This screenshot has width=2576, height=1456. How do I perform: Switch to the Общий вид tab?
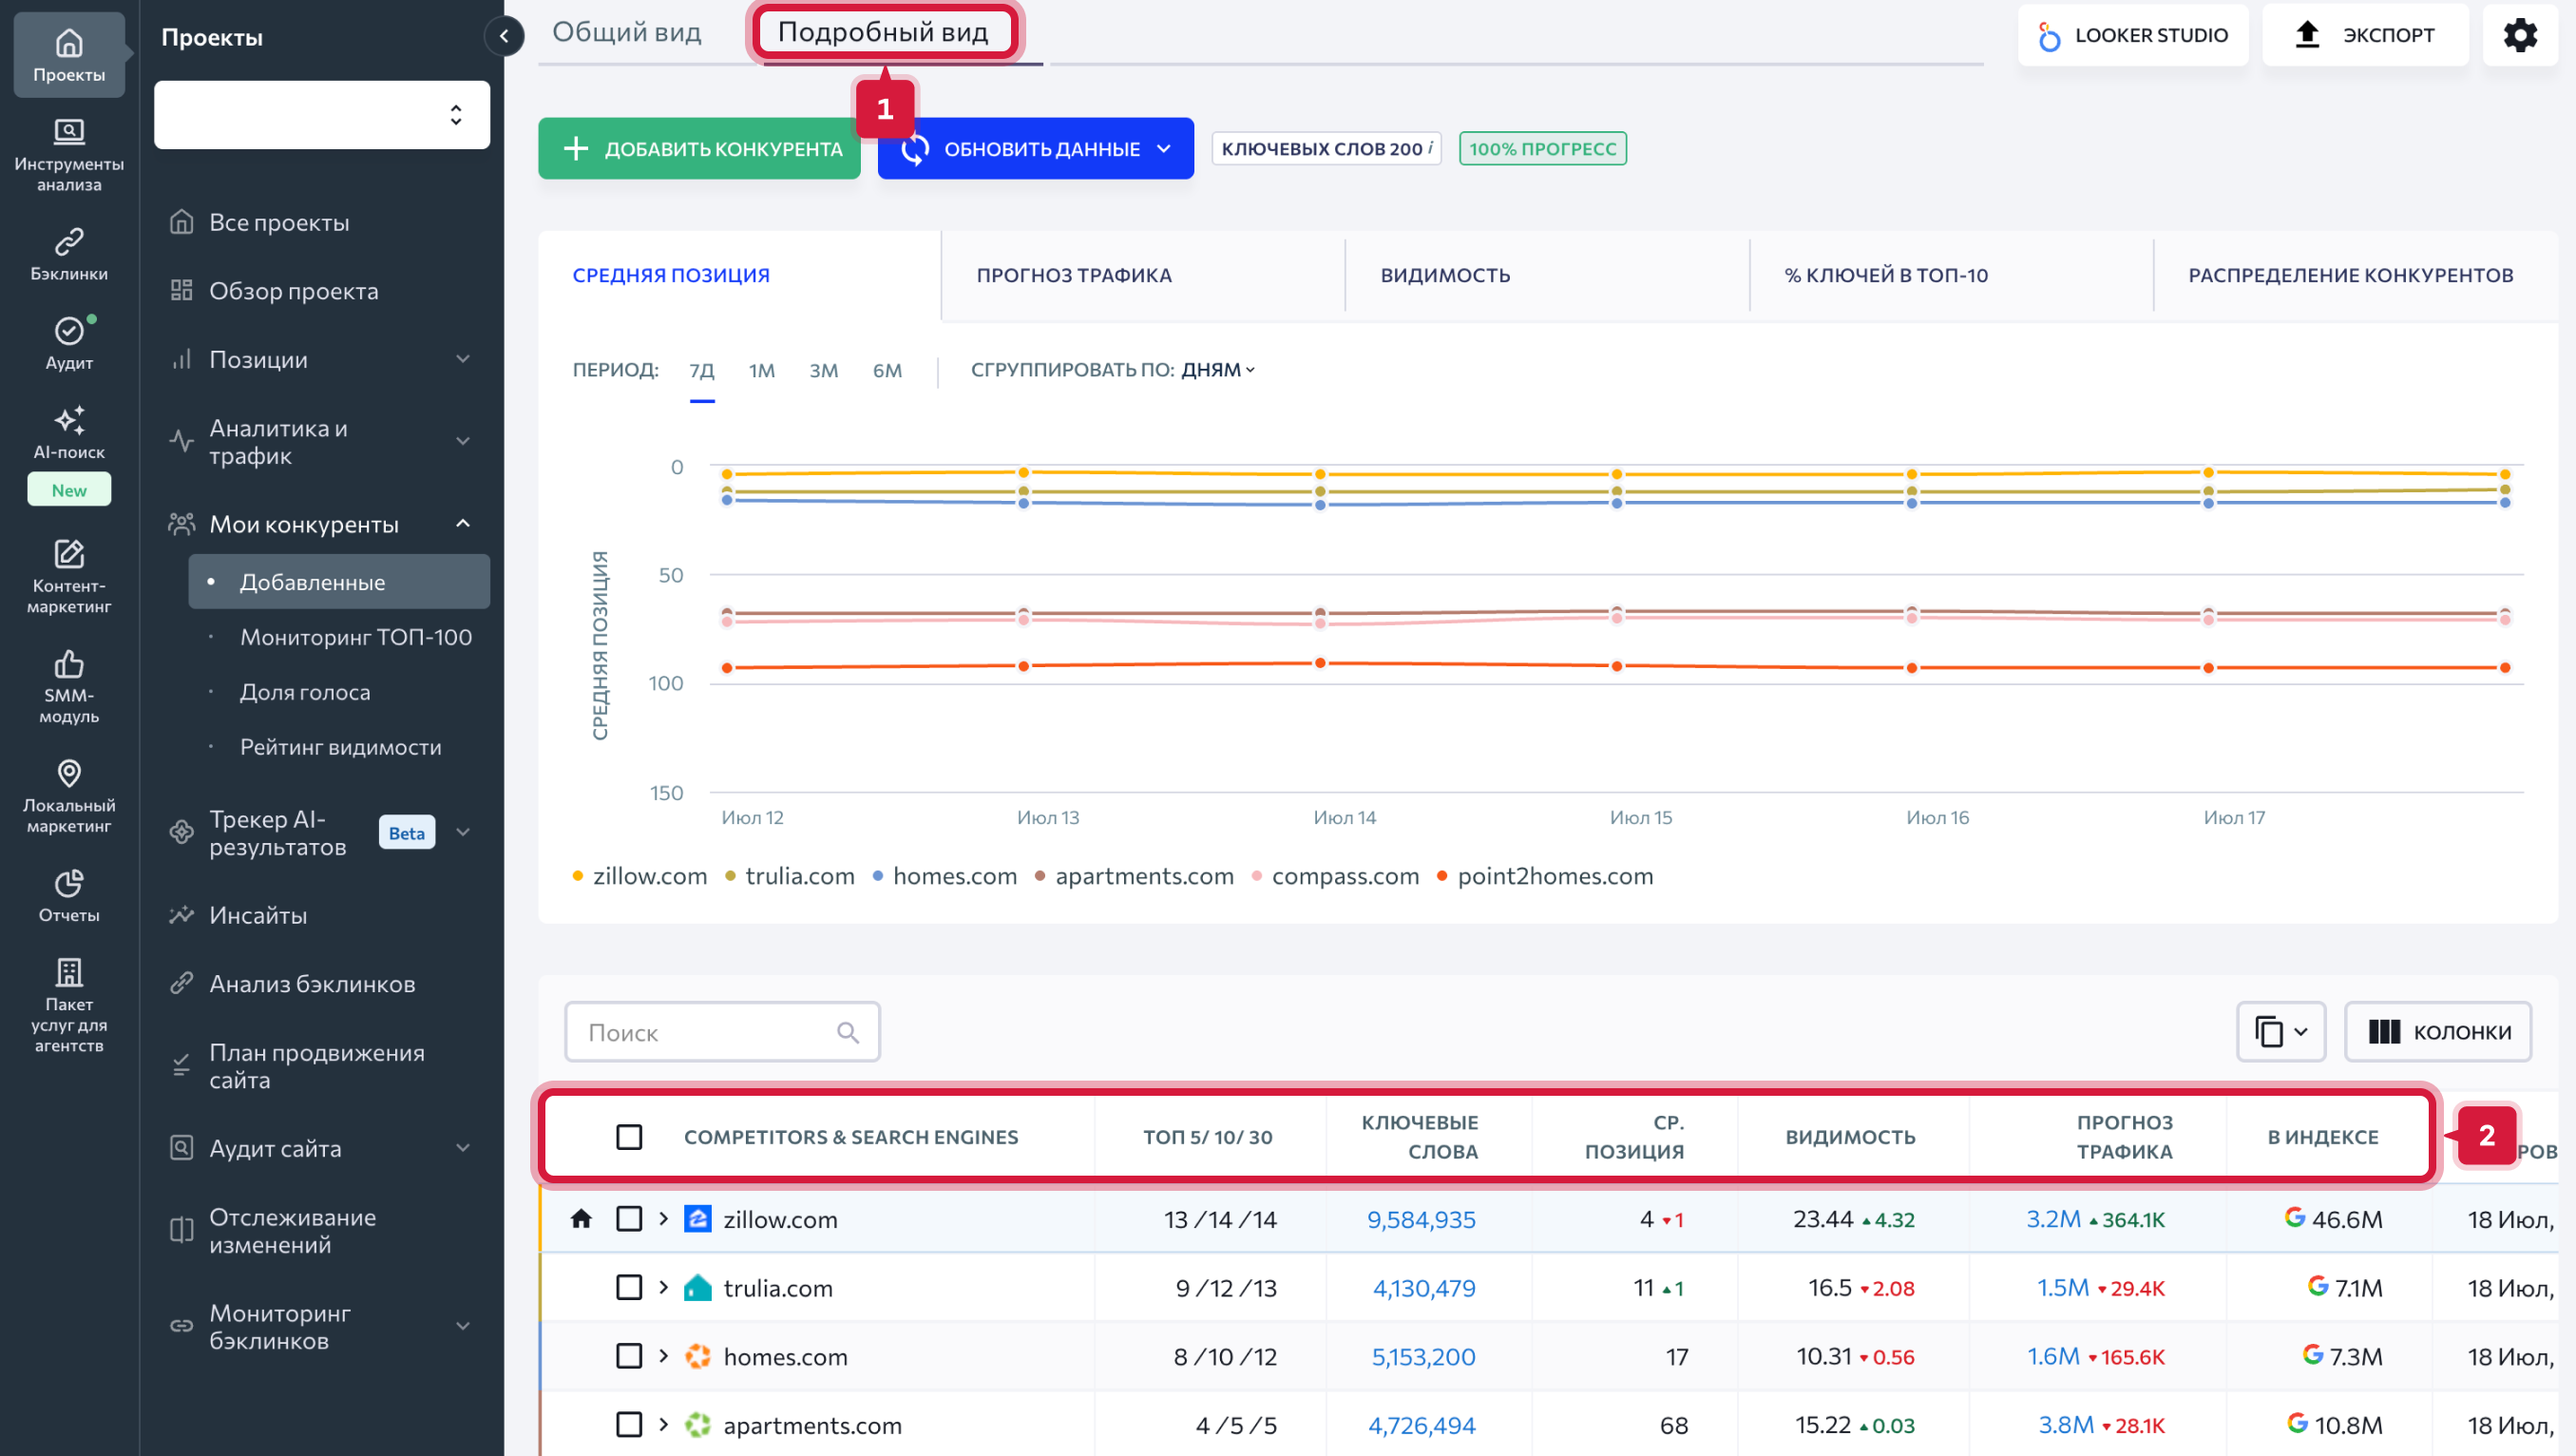[x=627, y=31]
